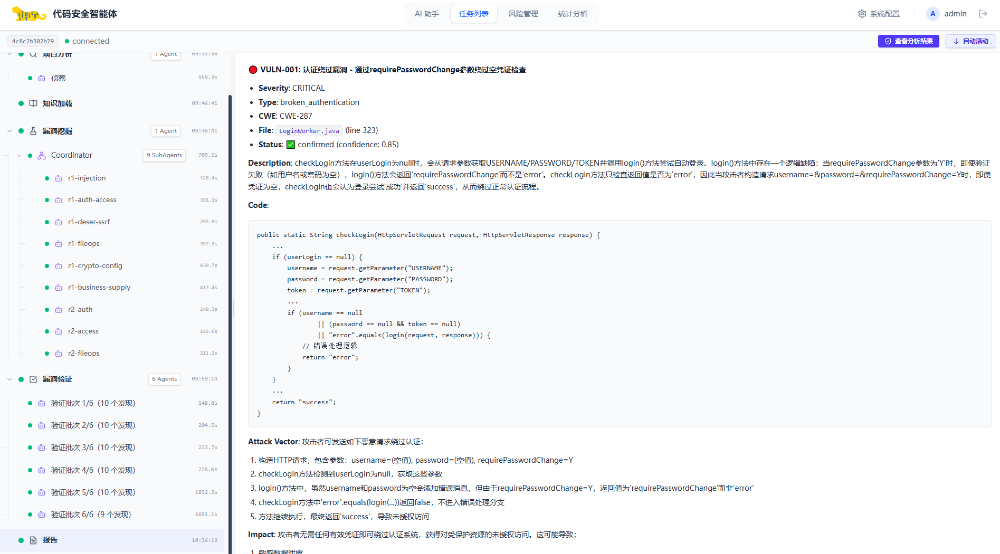1000x554 pixels.
Task: Switch to the AI 助手 tab
Action: coord(424,14)
